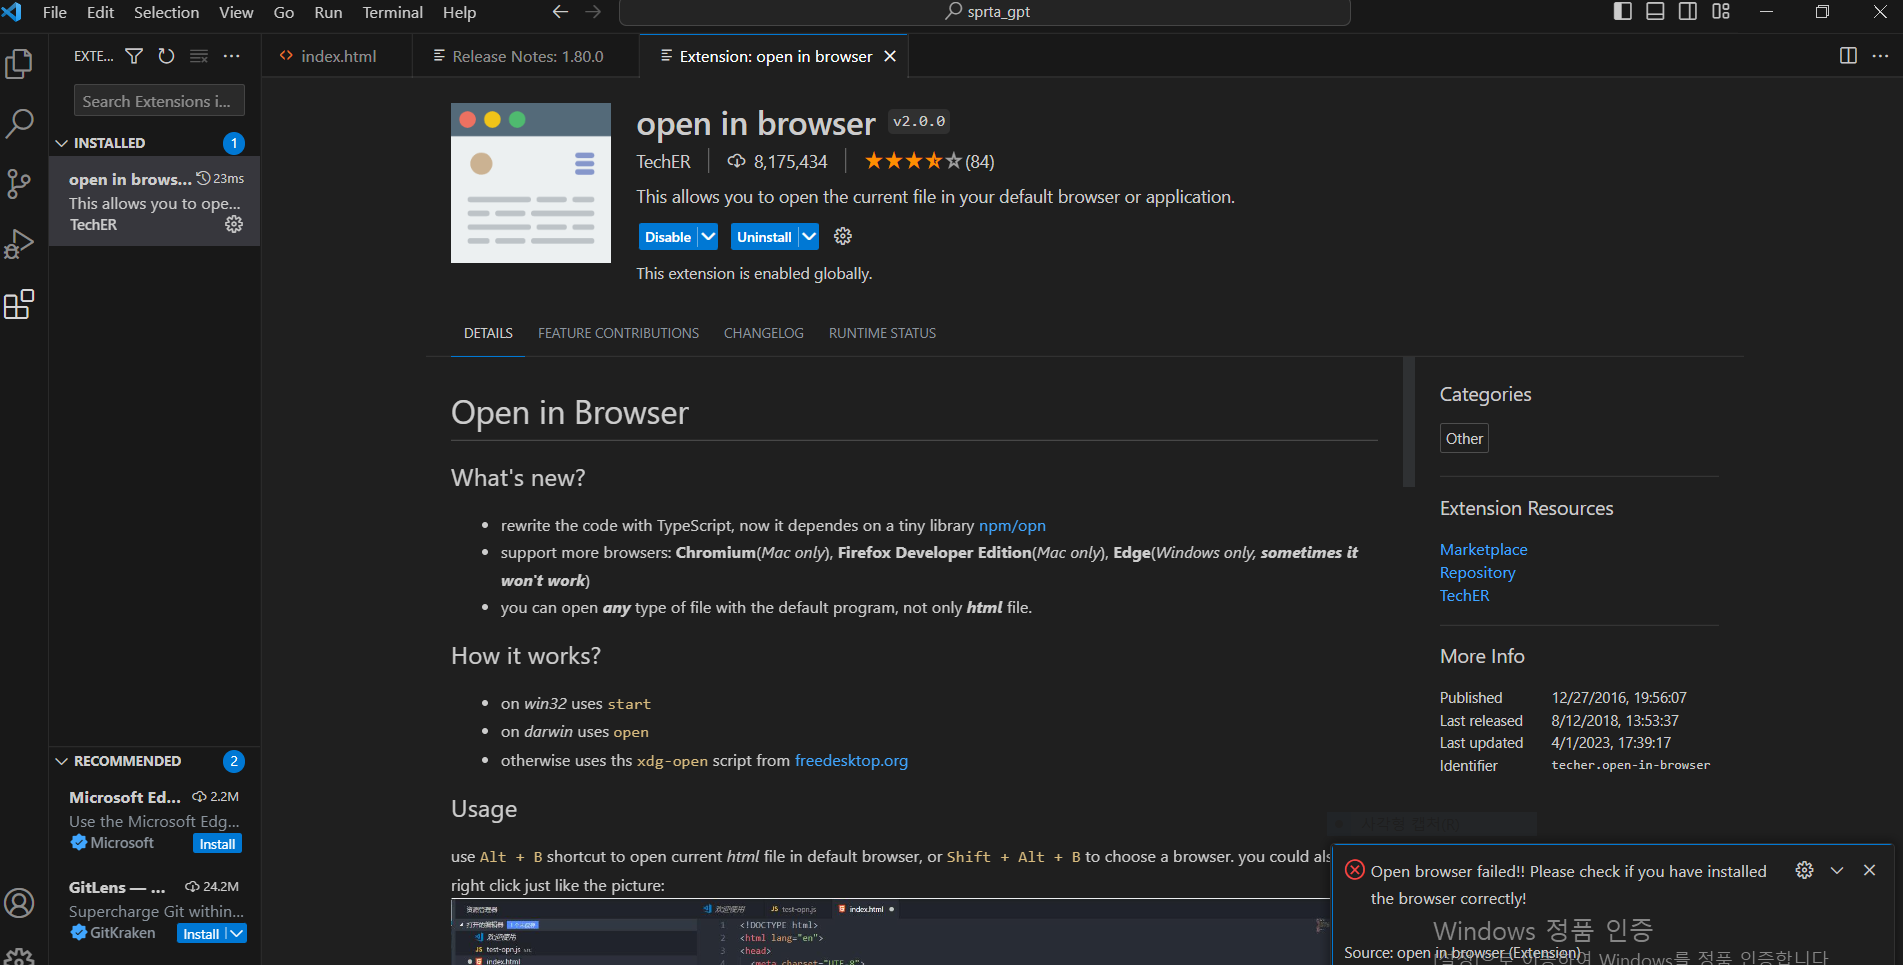Open the npm/opn link
Screen dimensions: 1903x965
(x=1012, y=525)
